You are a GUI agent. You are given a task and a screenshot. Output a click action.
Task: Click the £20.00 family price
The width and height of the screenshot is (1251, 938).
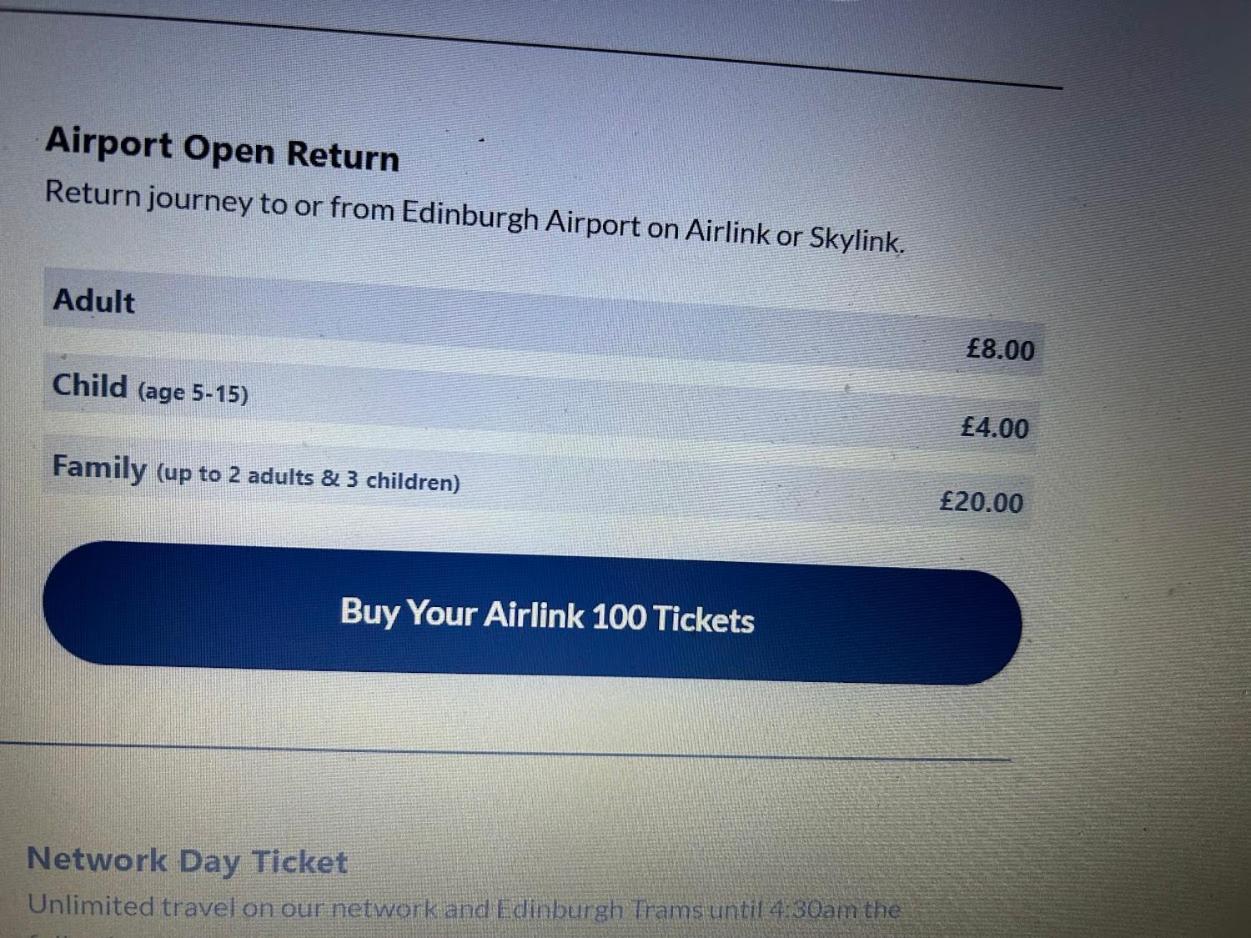tap(981, 502)
